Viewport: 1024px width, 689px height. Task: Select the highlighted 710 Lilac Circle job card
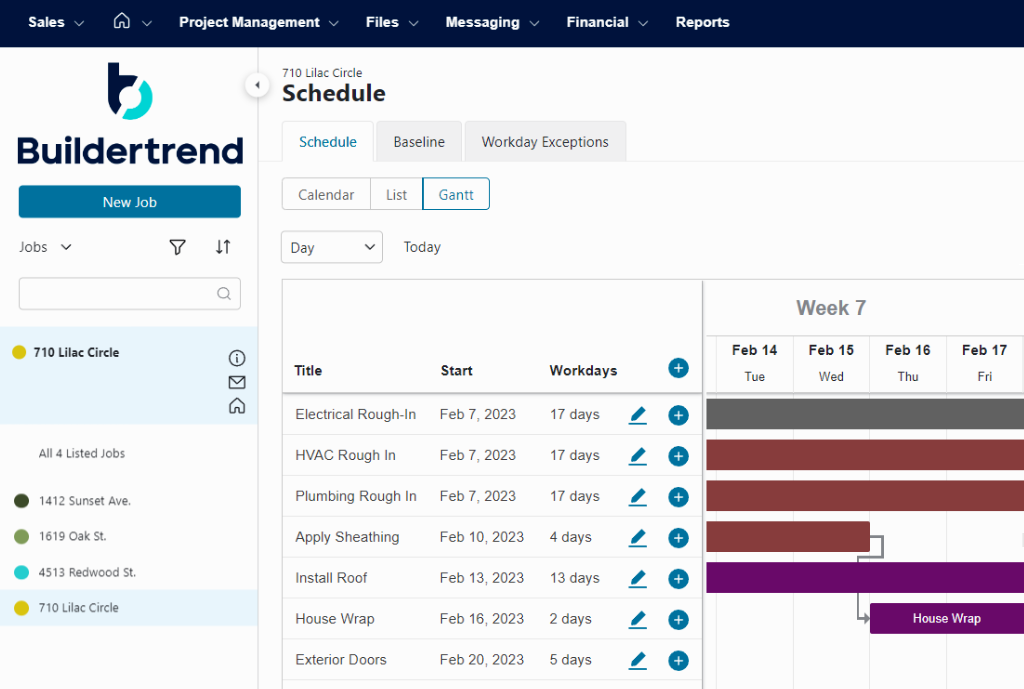click(x=129, y=376)
